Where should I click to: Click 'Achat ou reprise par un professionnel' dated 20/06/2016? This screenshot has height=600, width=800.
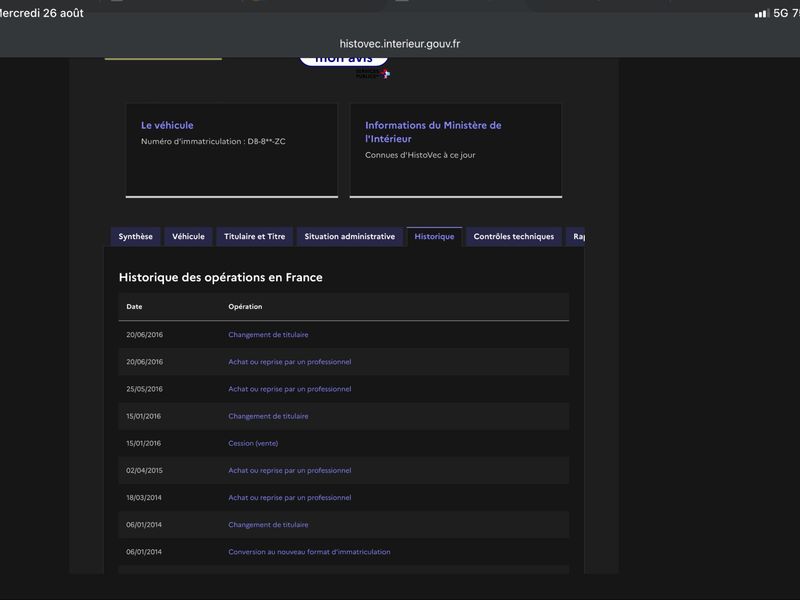[x=290, y=362]
